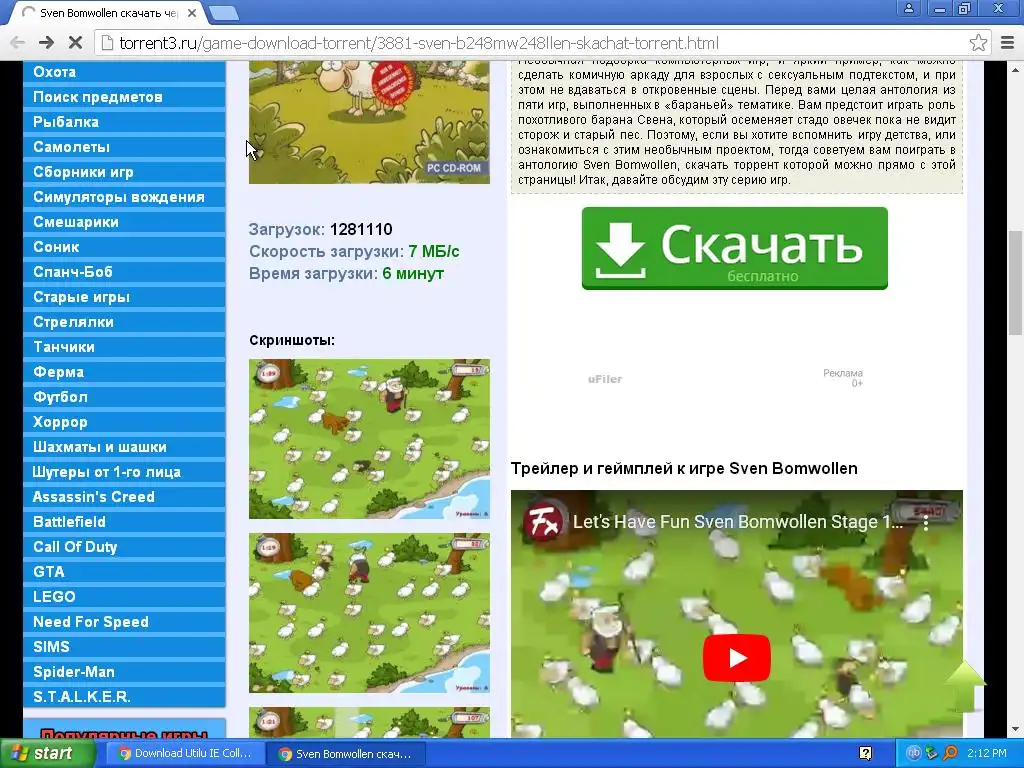Select the Ферма category

(x=124, y=372)
